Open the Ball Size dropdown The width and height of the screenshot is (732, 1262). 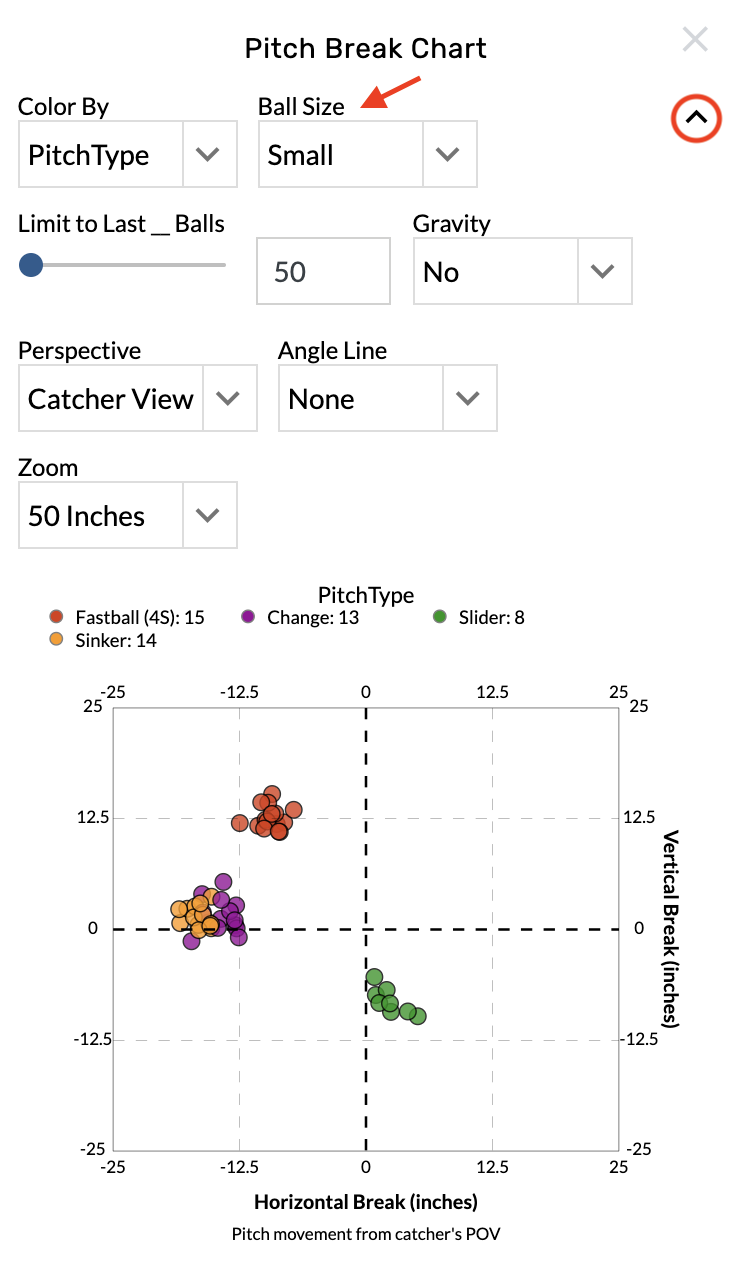[367, 154]
